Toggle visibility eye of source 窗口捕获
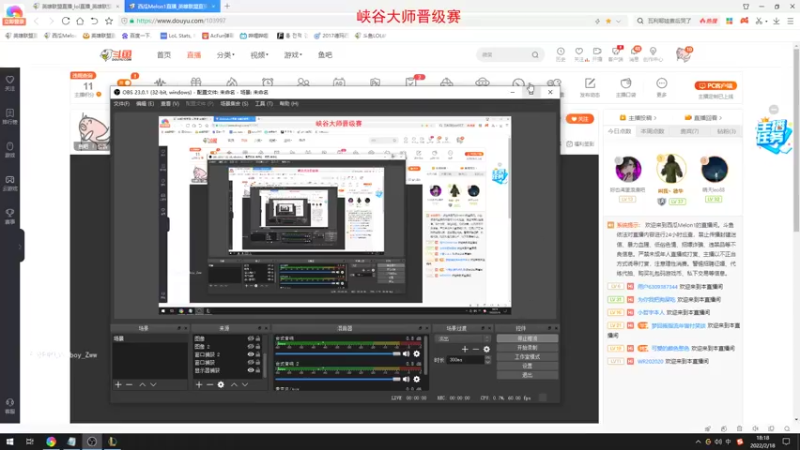Viewport: 800px width, 450px height. point(251,362)
